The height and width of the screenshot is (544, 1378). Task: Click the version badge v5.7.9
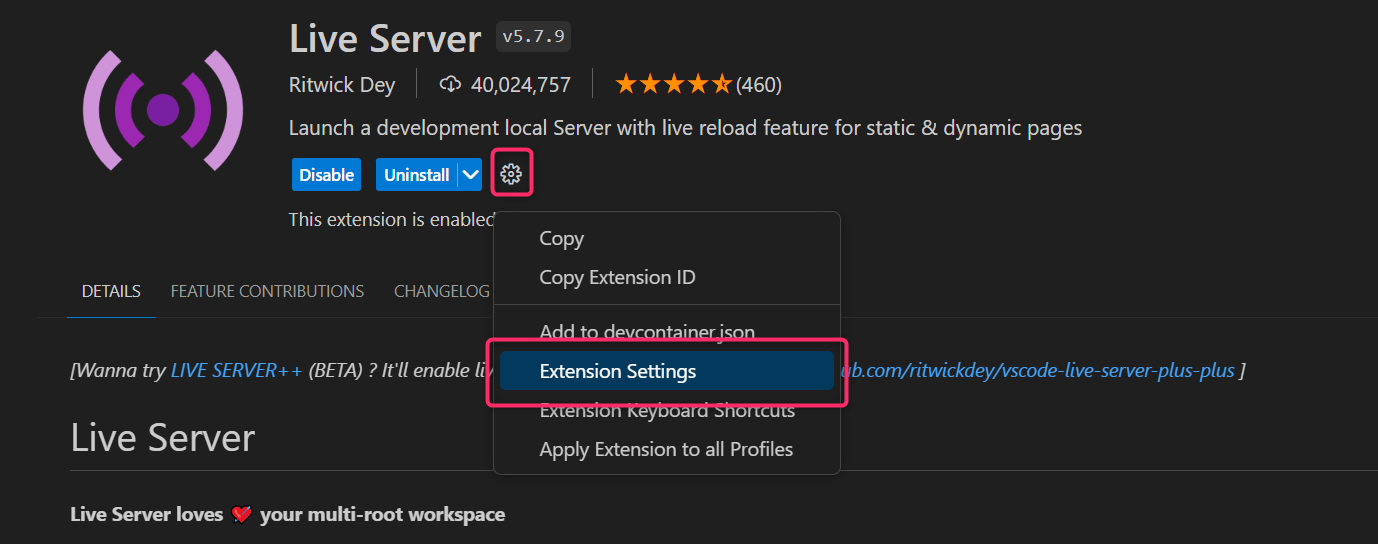click(533, 37)
